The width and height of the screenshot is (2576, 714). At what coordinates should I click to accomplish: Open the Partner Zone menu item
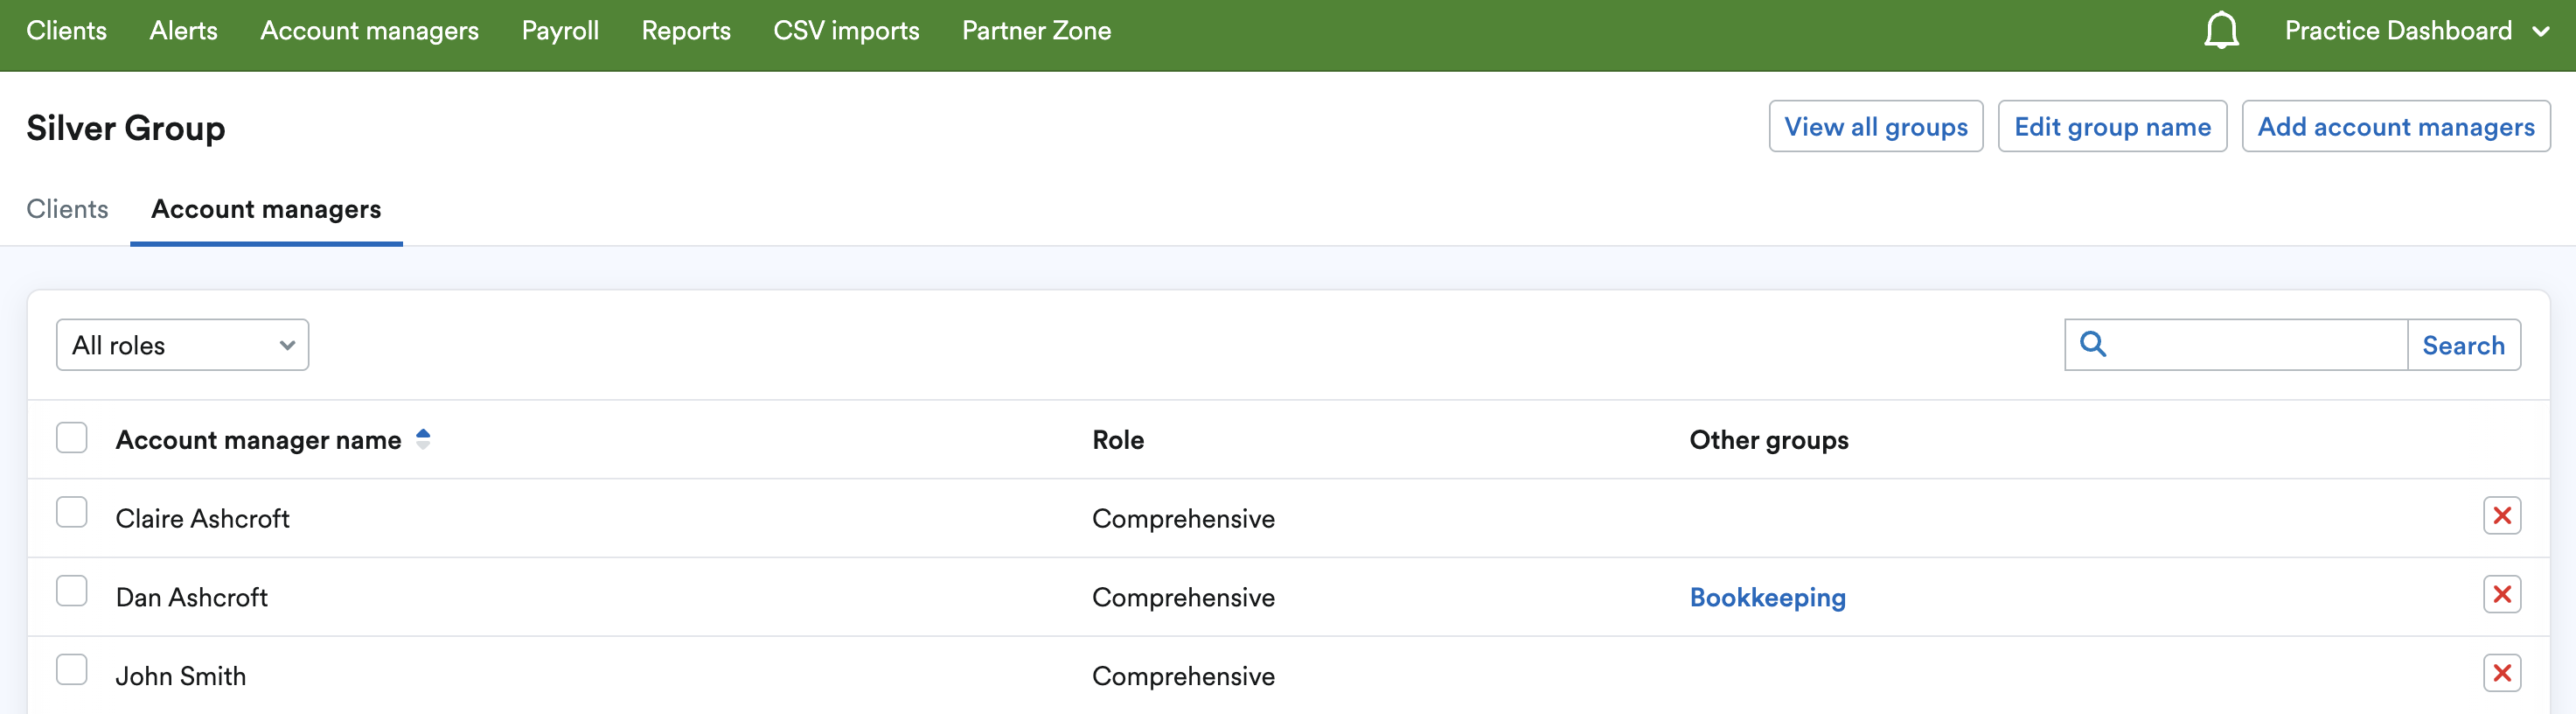coord(1037,31)
